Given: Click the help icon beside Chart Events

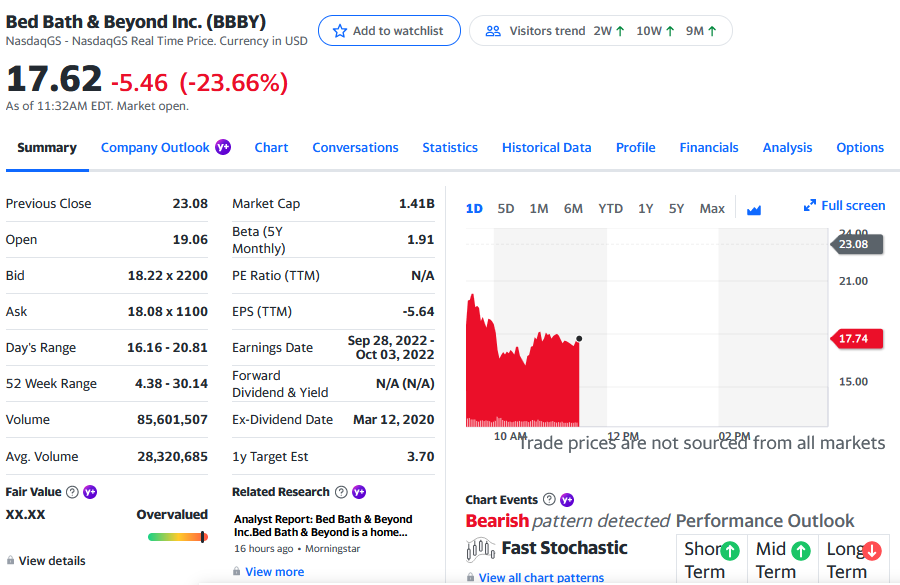Looking at the screenshot, I should point(549,499).
